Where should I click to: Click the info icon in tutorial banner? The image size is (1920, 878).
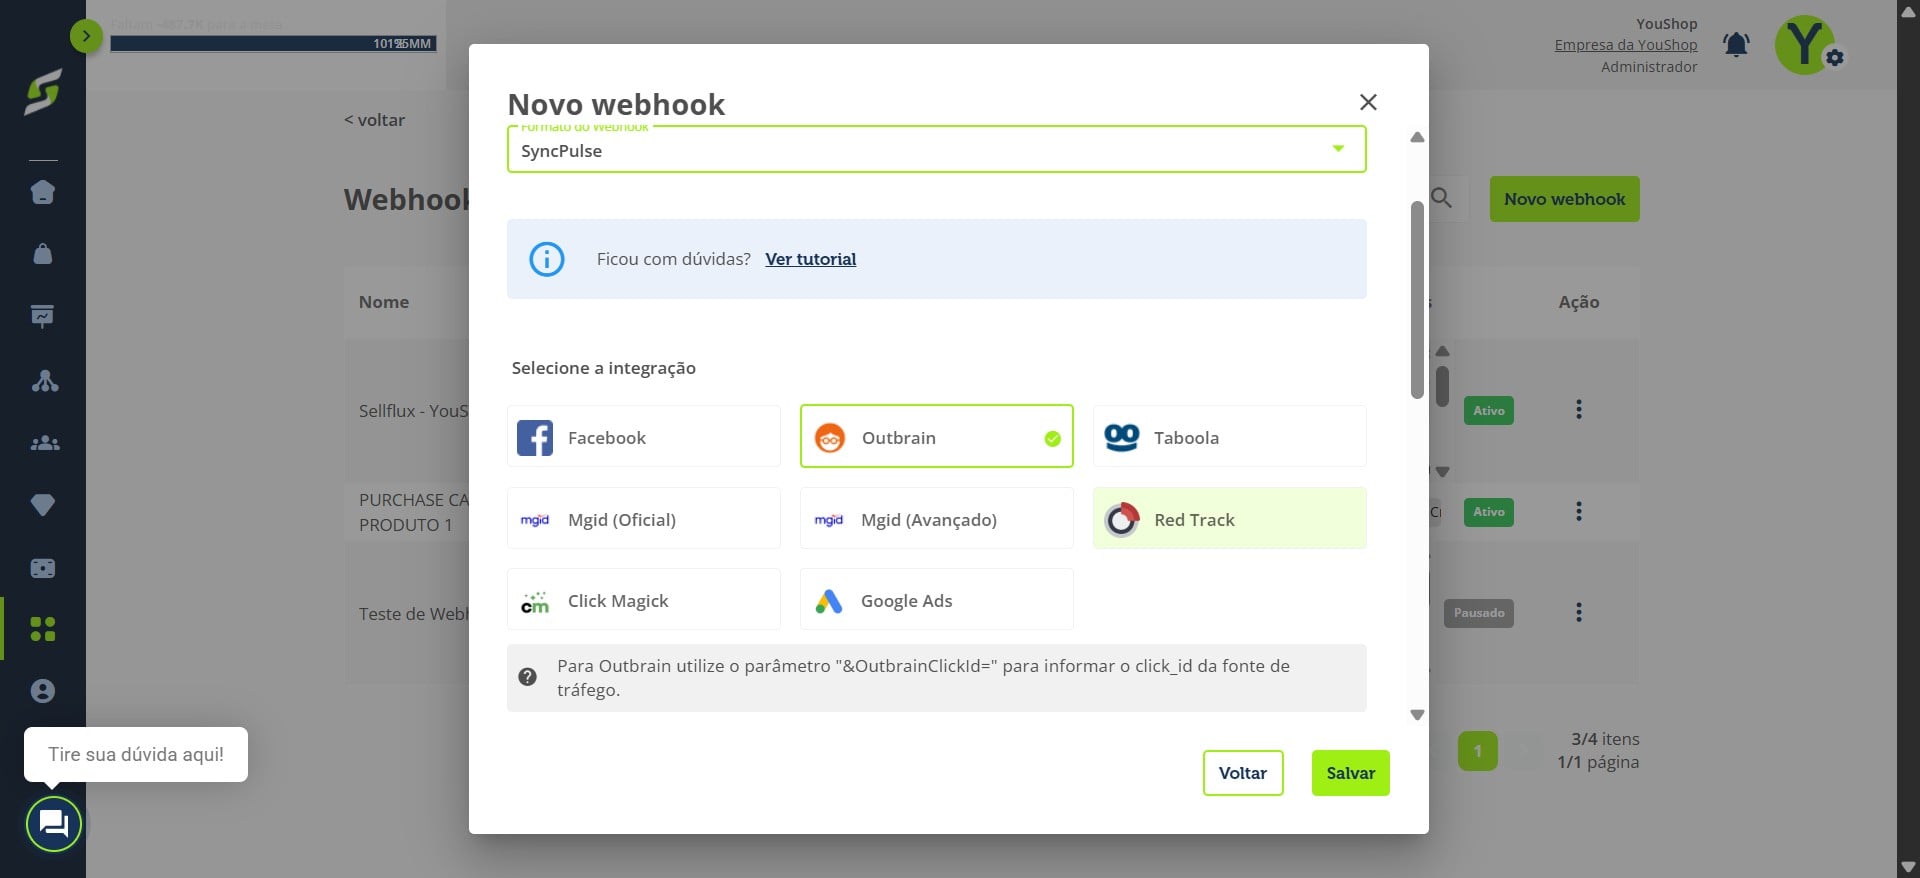[x=546, y=259]
